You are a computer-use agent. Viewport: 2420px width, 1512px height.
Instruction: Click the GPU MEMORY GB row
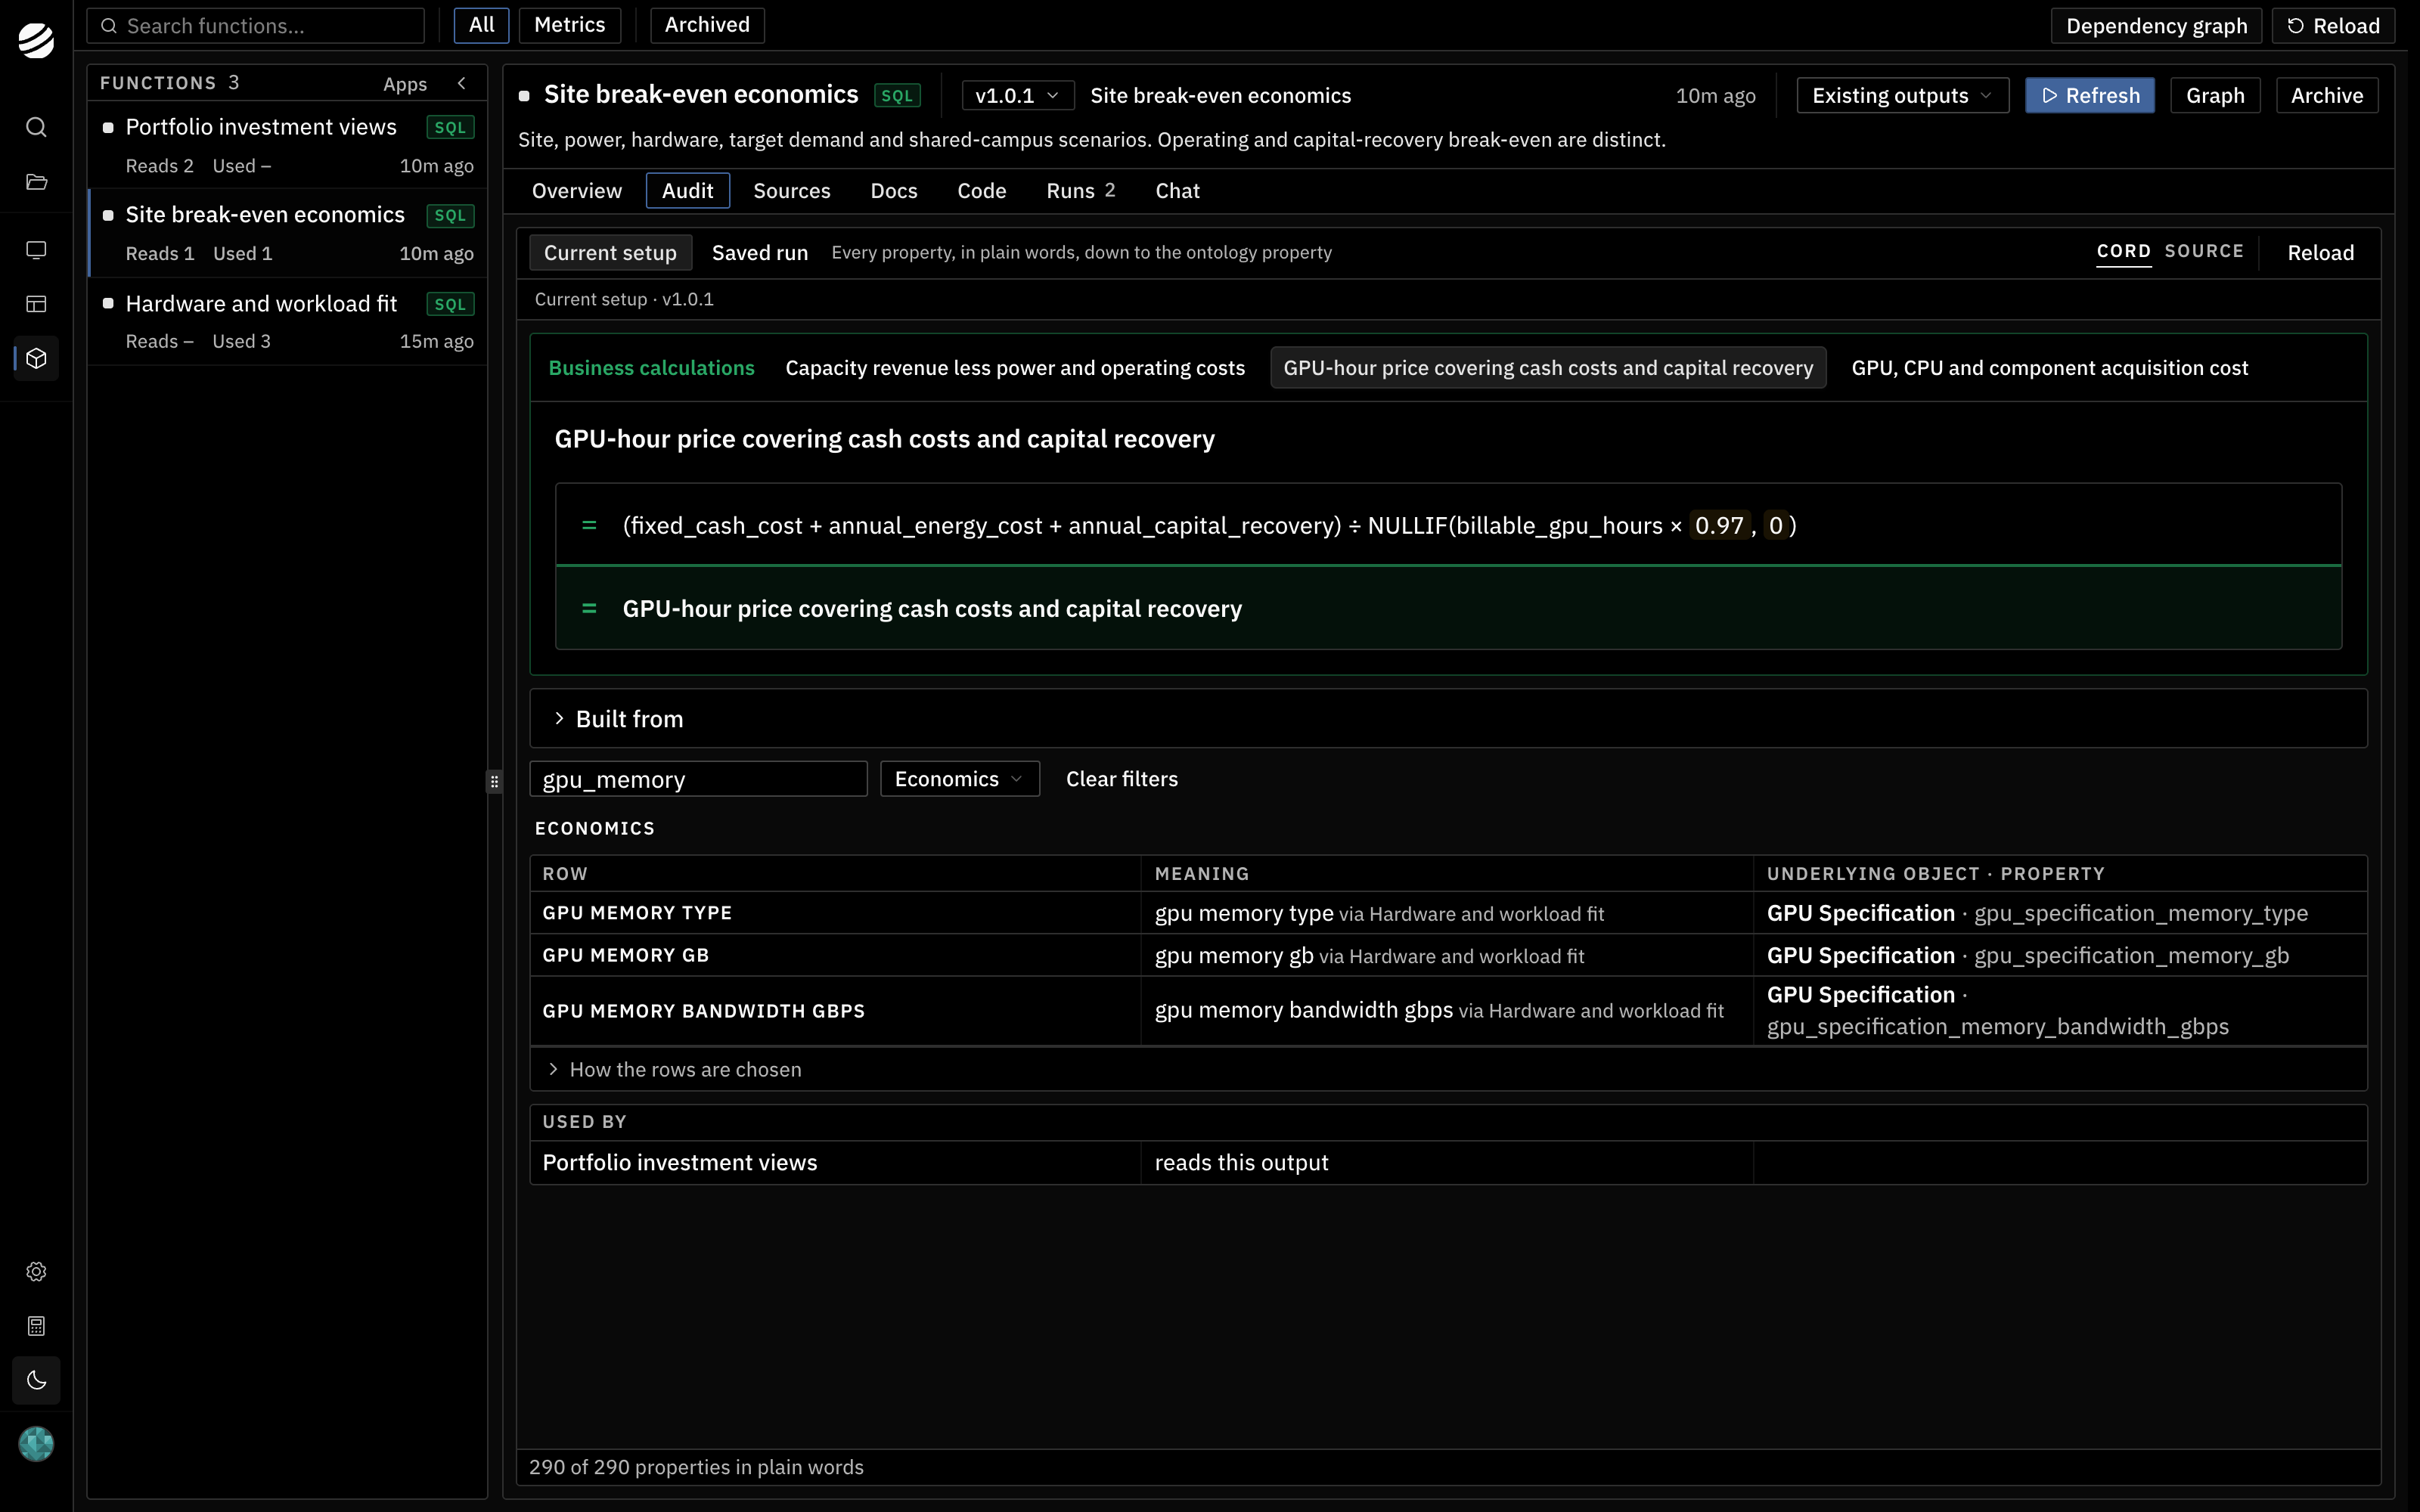click(1448, 955)
